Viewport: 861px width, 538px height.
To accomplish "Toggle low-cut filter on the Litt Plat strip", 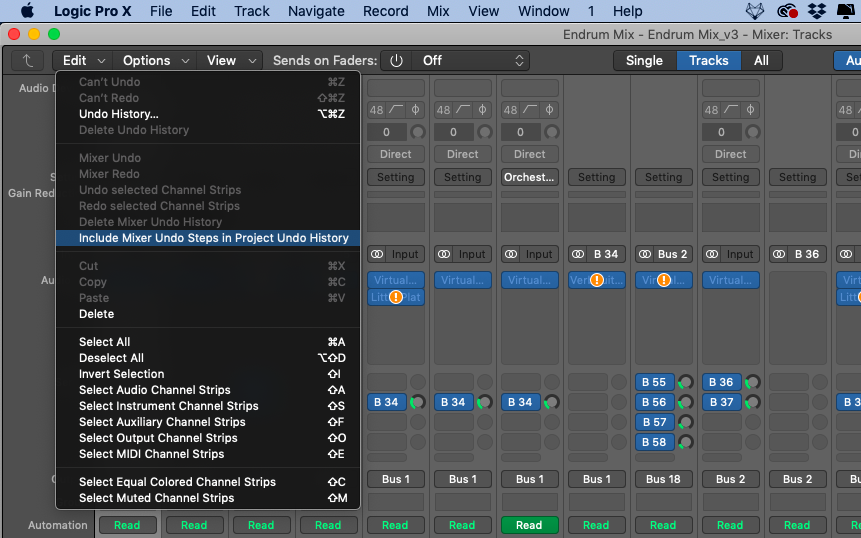I will pyautogui.click(x=396, y=110).
